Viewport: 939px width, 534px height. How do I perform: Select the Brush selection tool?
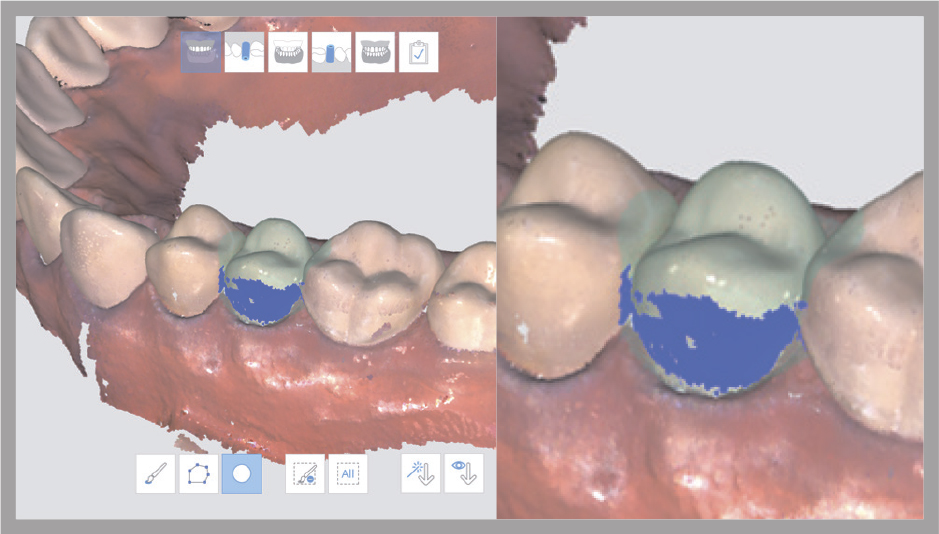[156, 473]
